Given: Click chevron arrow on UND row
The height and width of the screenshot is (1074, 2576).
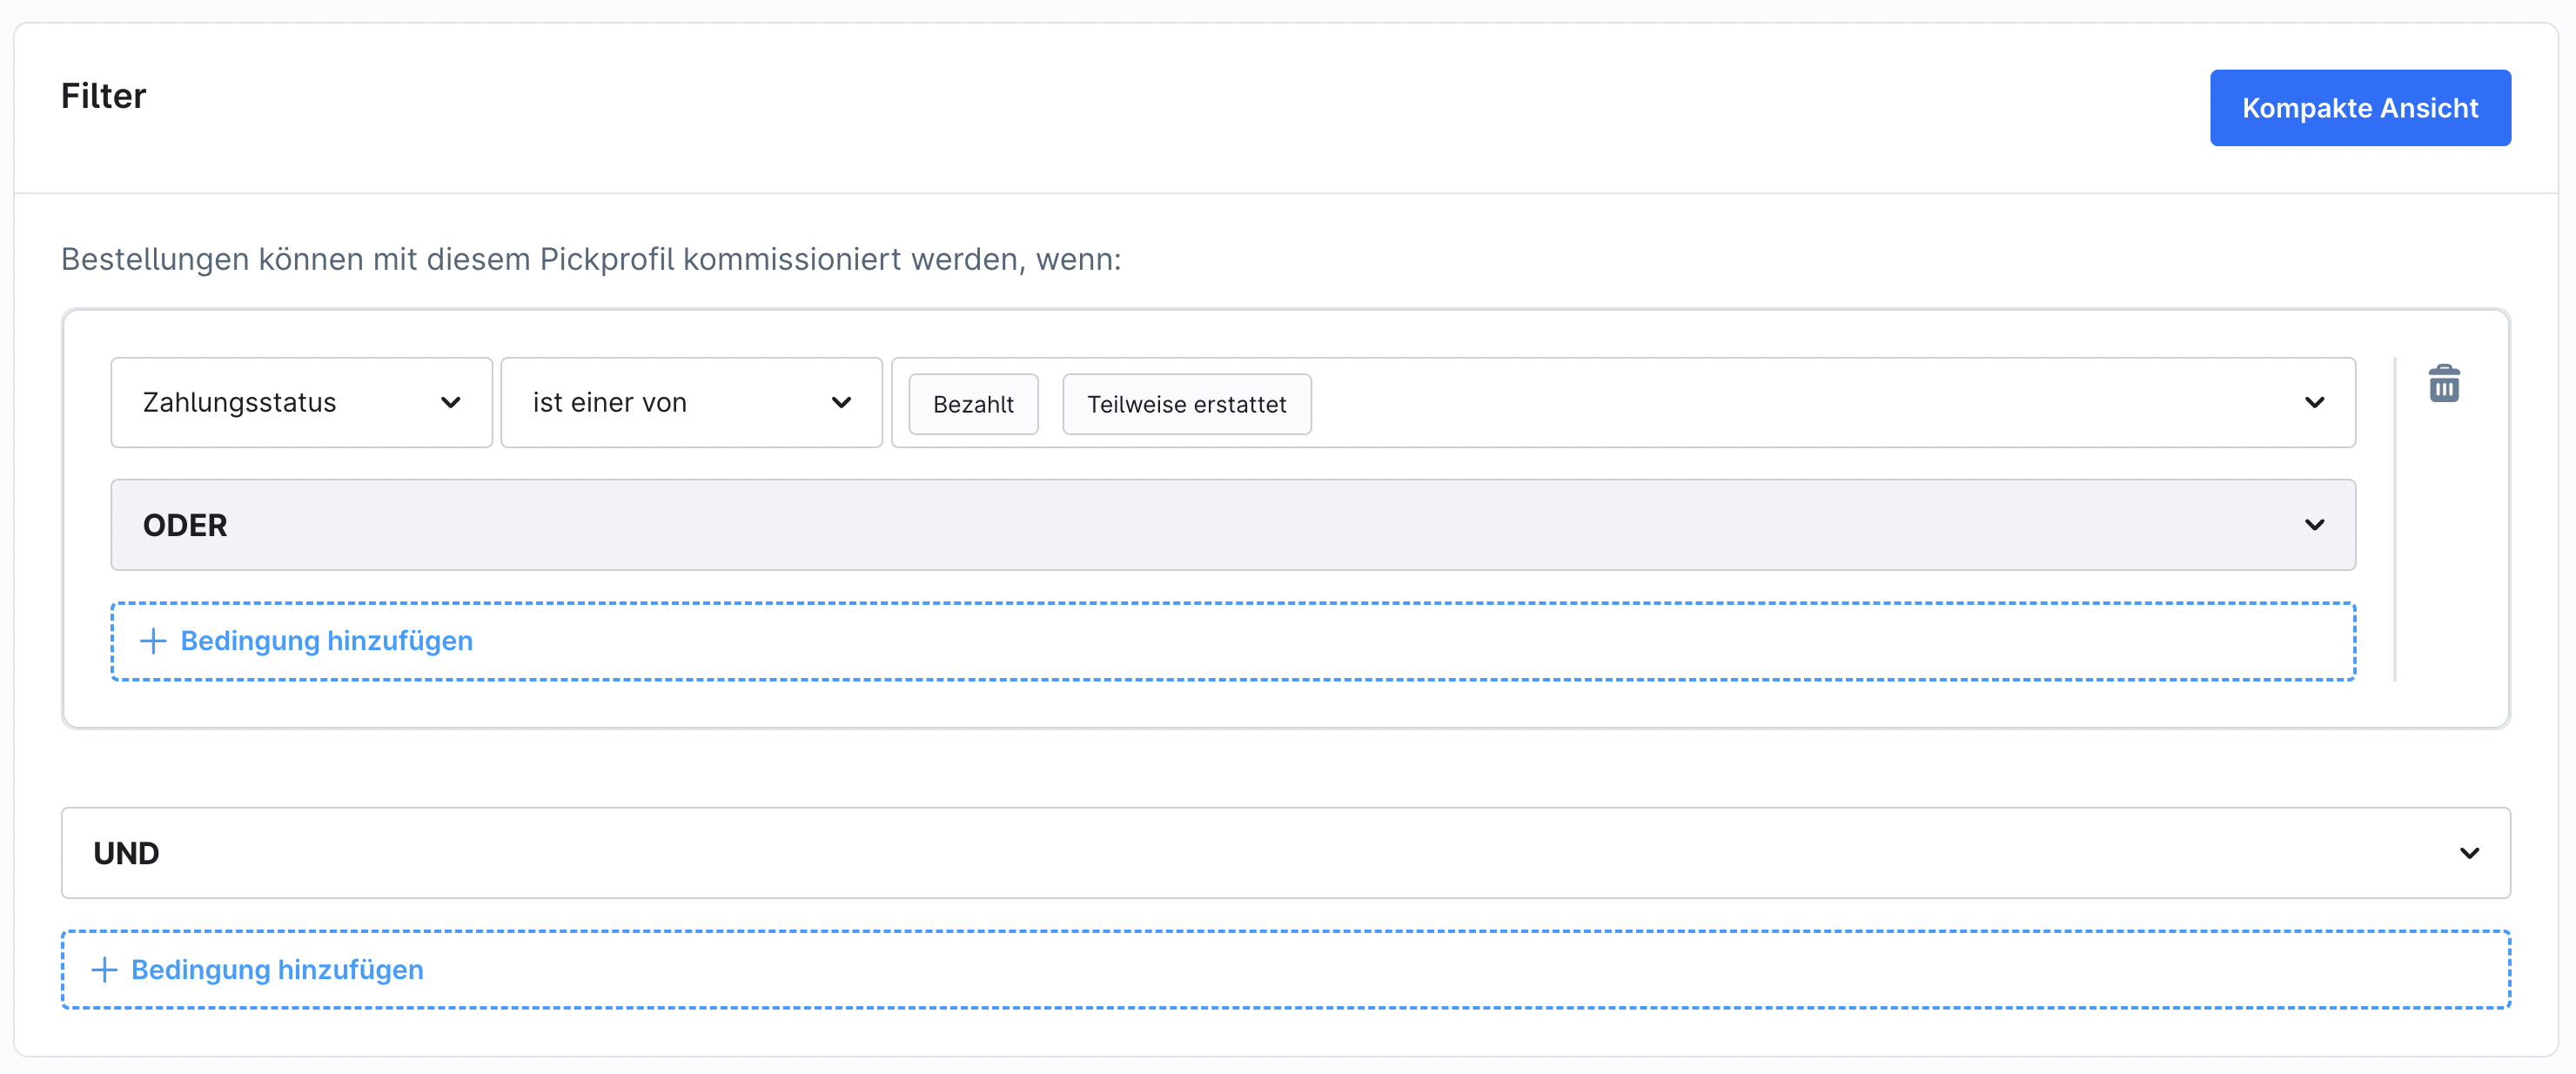Looking at the screenshot, I should pos(2469,853).
